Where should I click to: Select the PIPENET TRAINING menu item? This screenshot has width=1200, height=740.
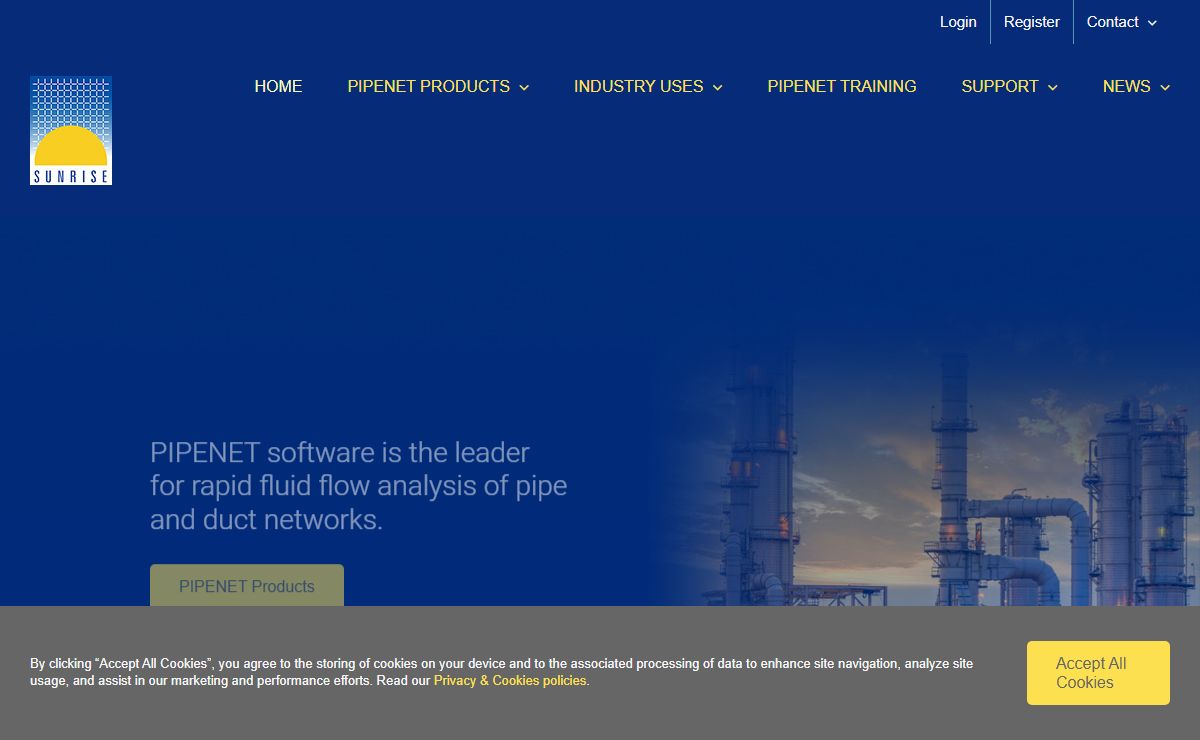tap(842, 87)
